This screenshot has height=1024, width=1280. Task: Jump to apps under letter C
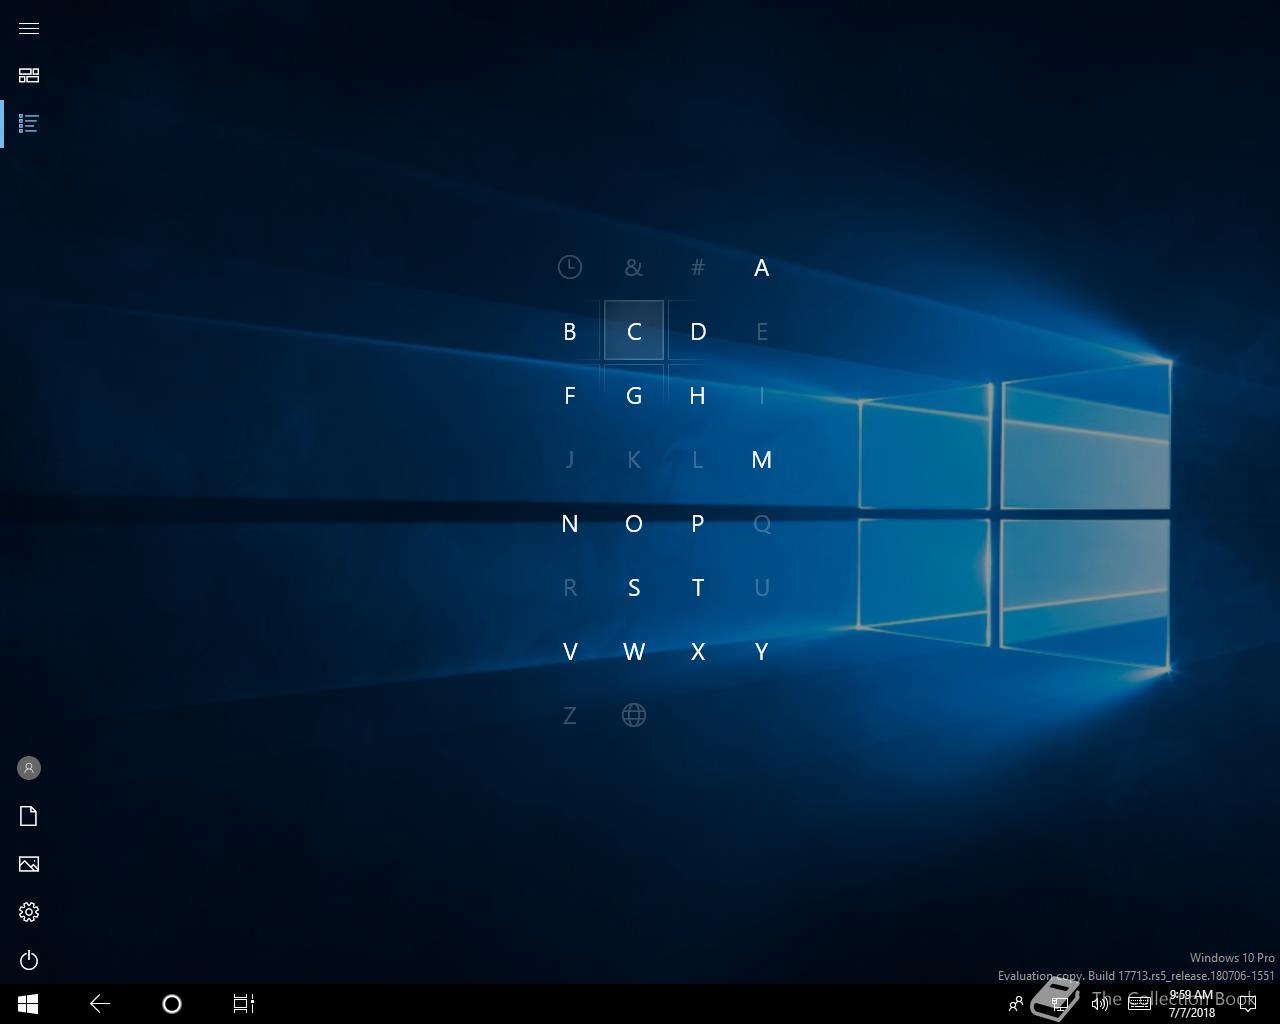click(634, 331)
